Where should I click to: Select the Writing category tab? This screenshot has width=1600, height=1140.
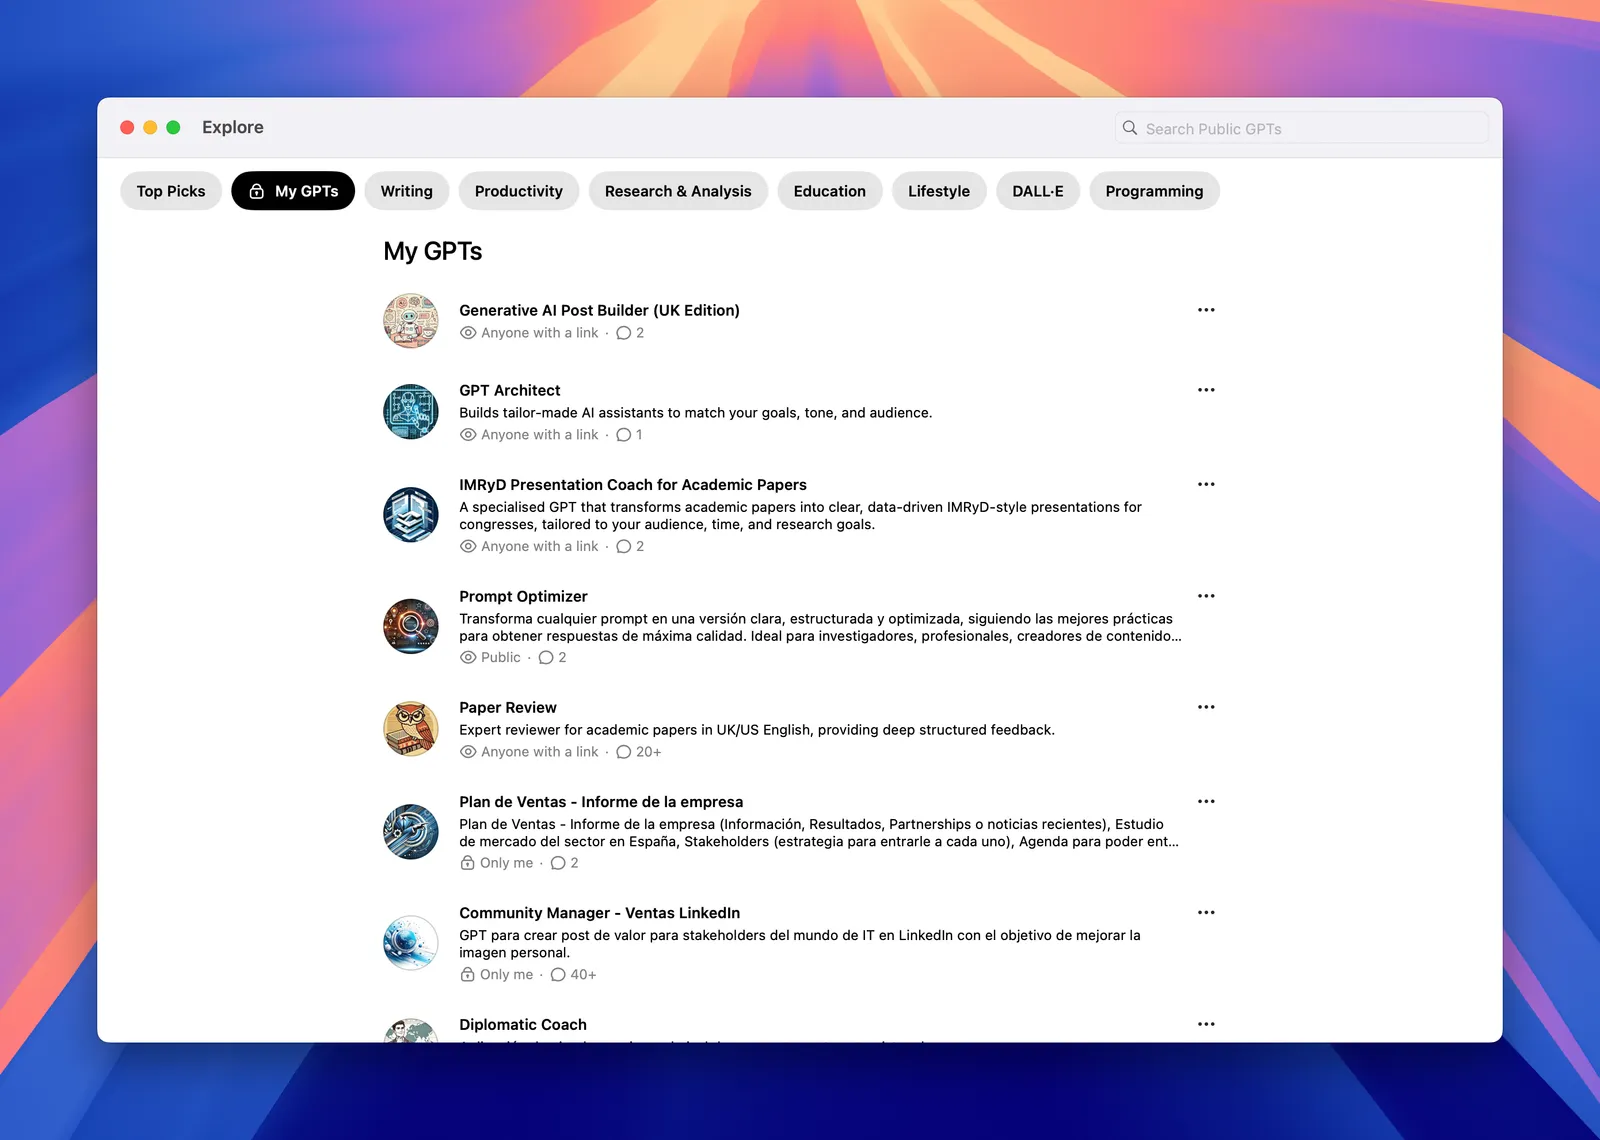(406, 191)
